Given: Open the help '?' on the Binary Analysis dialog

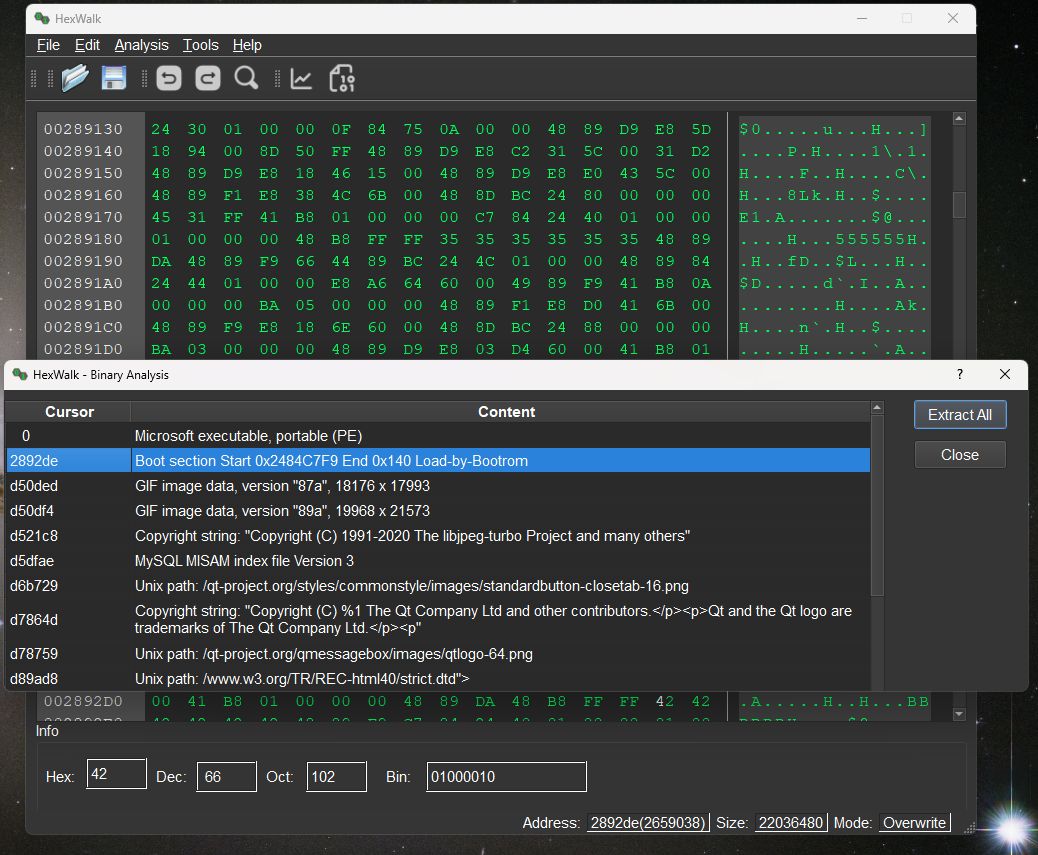Looking at the screenshot, I should pyautogui.click(x=959, y=374).
